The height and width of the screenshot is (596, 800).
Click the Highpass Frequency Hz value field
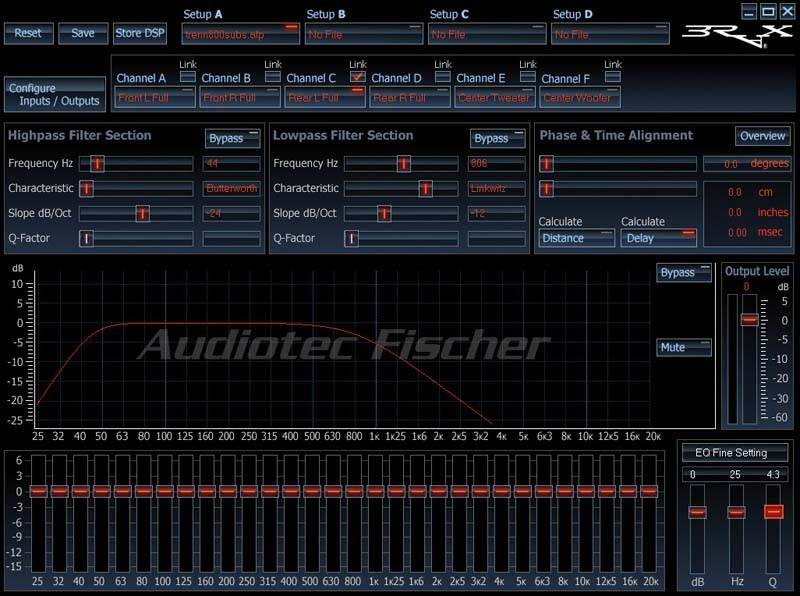[x=231, y=163]
